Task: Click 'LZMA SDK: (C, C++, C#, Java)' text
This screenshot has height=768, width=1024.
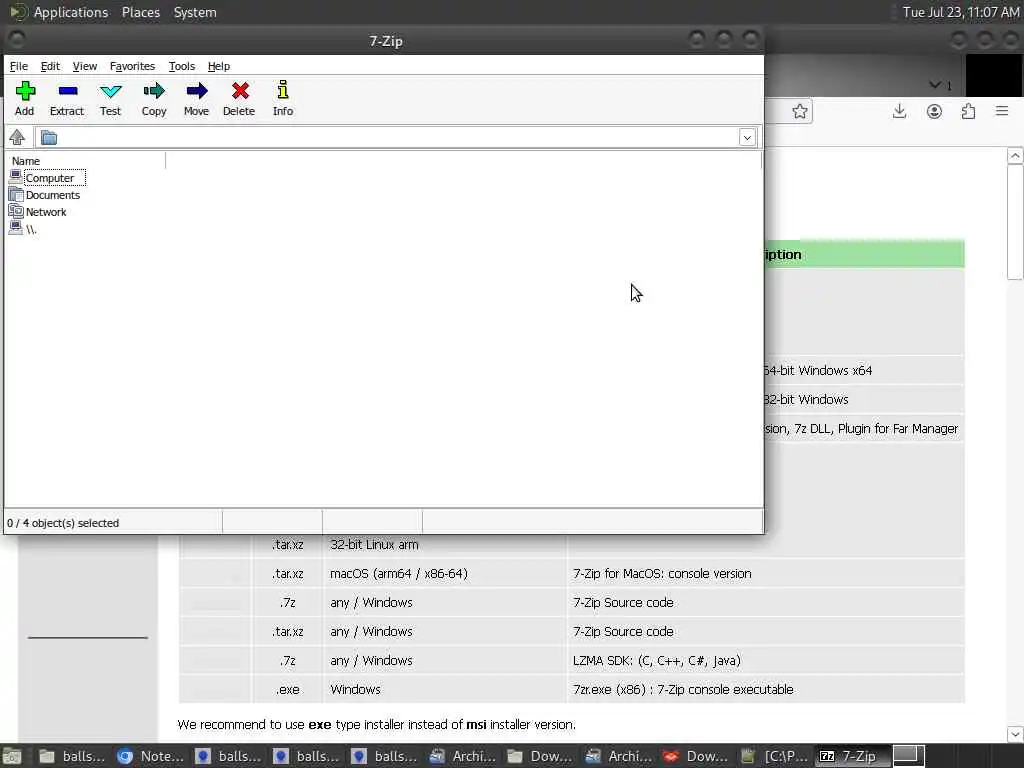Action: [657, 660]
